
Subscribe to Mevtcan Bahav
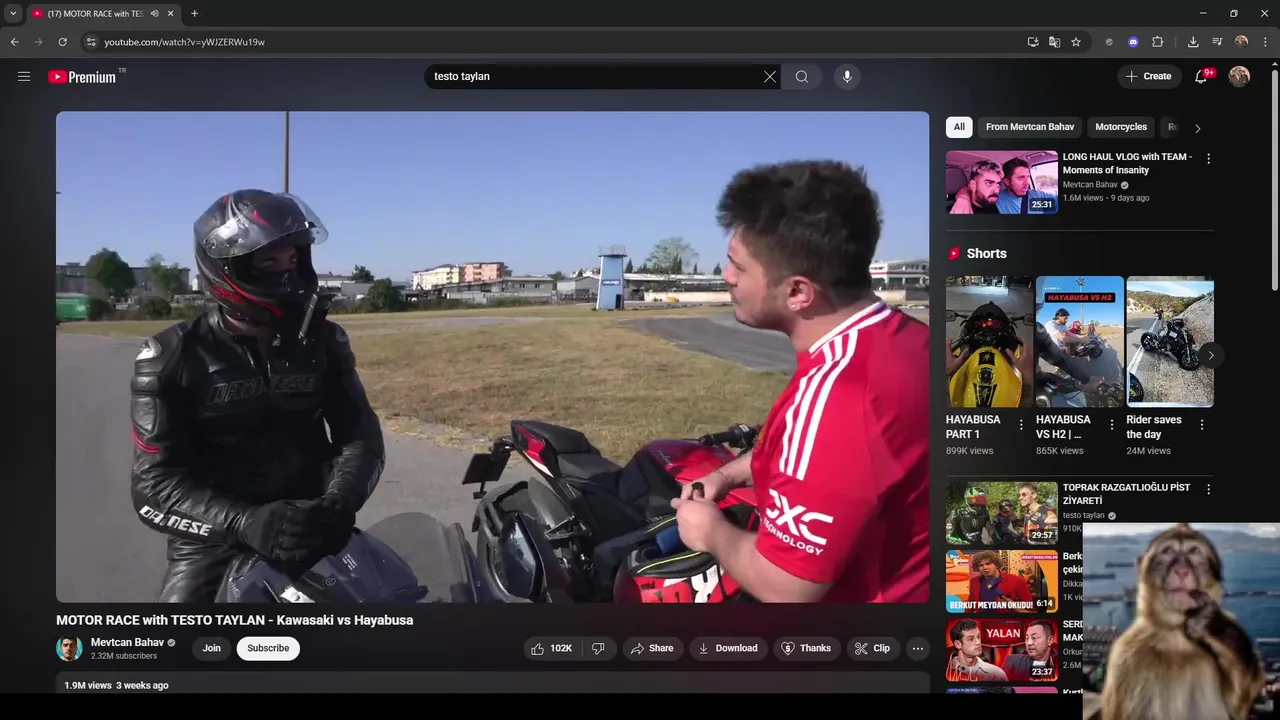268,648
